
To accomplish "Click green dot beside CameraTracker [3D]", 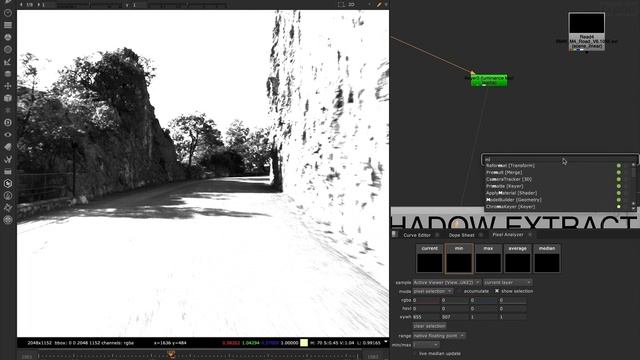I will [x=618, y=179].
